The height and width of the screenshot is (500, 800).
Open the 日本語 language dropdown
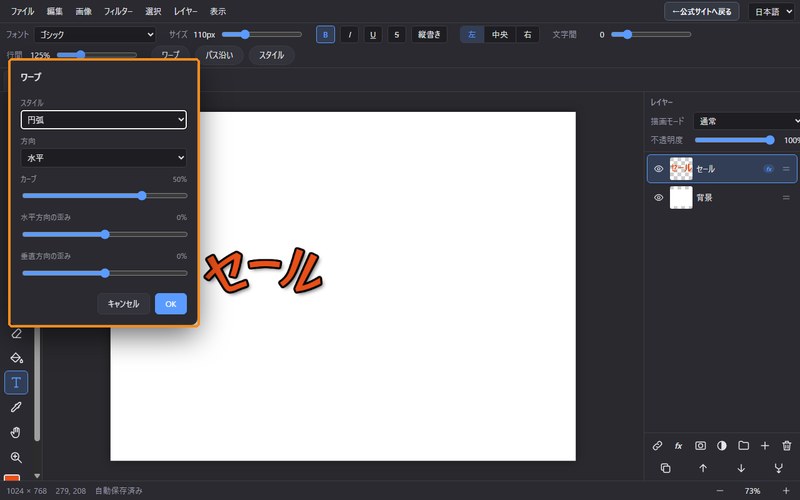771,12
